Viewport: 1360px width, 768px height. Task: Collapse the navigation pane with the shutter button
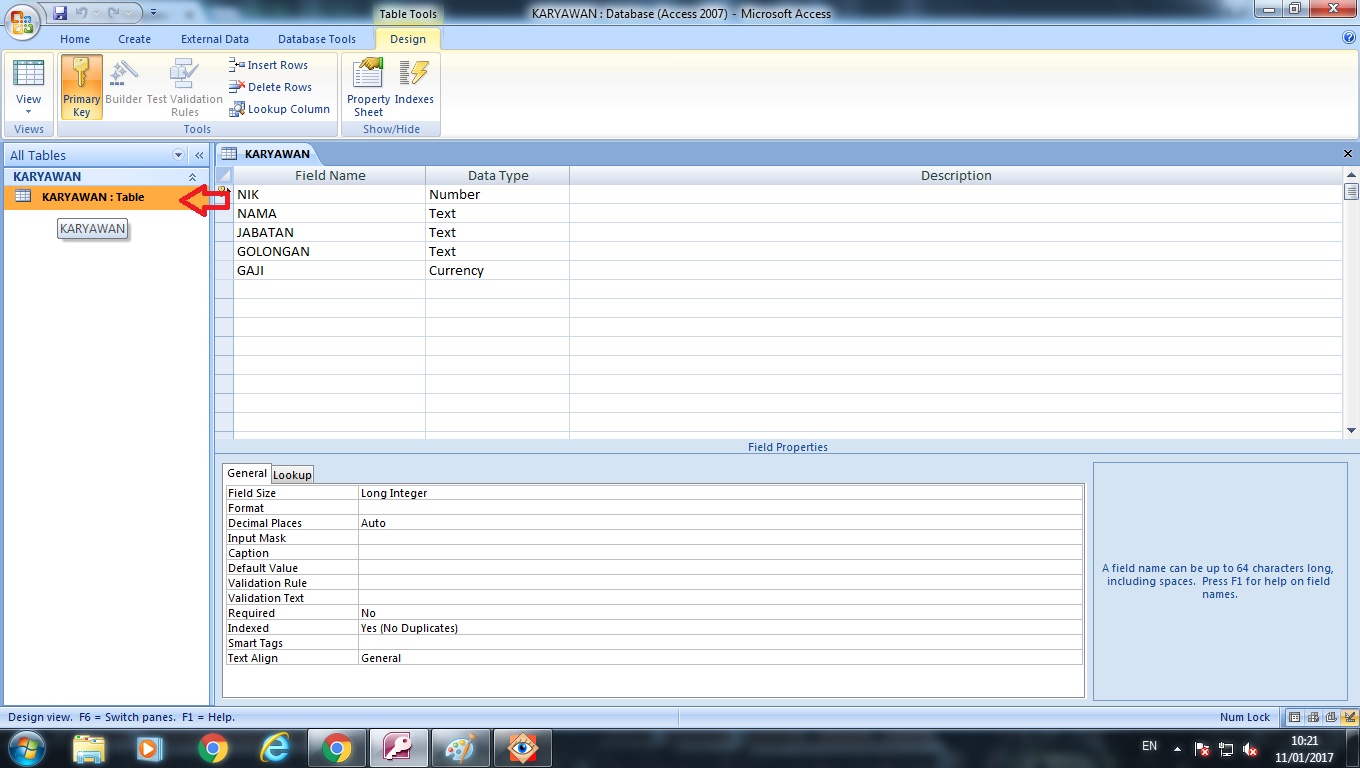click(199, 155)
